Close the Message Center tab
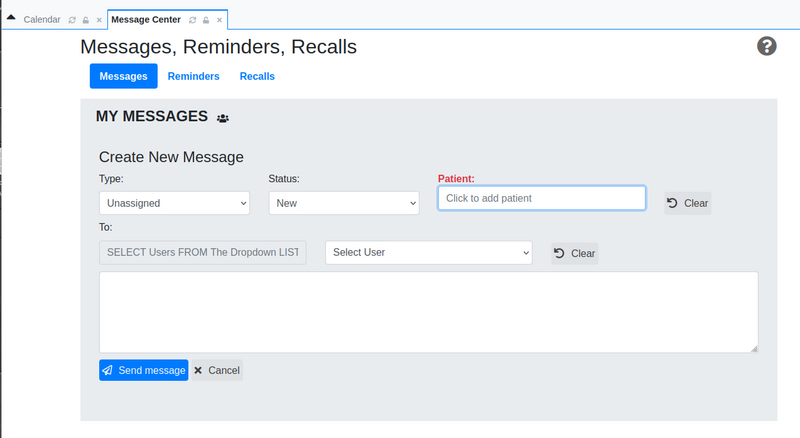This screenshot has width=800, height=438. pos(219,20)
